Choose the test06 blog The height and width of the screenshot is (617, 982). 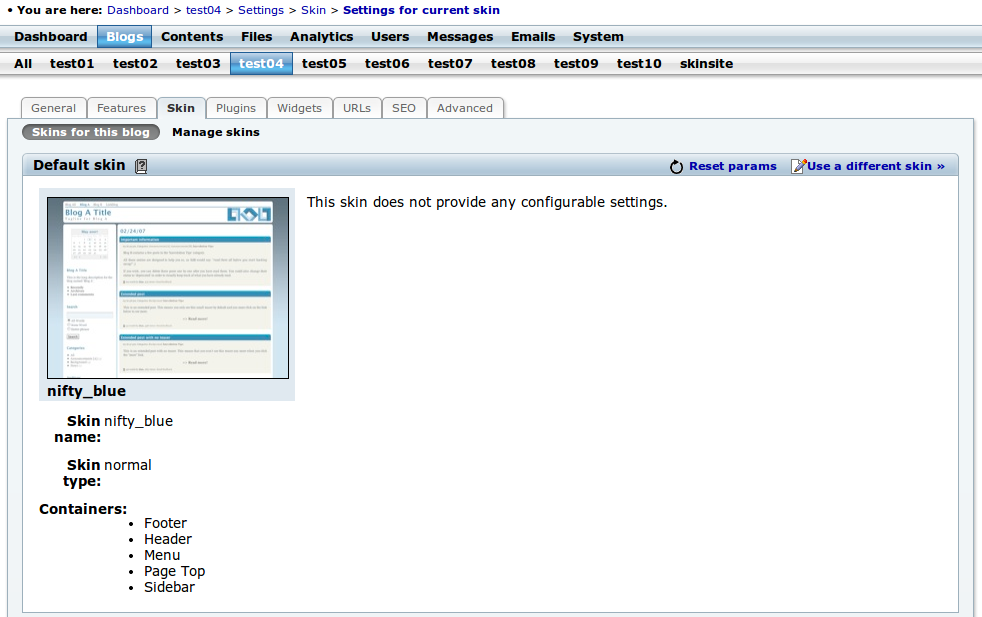387,64
